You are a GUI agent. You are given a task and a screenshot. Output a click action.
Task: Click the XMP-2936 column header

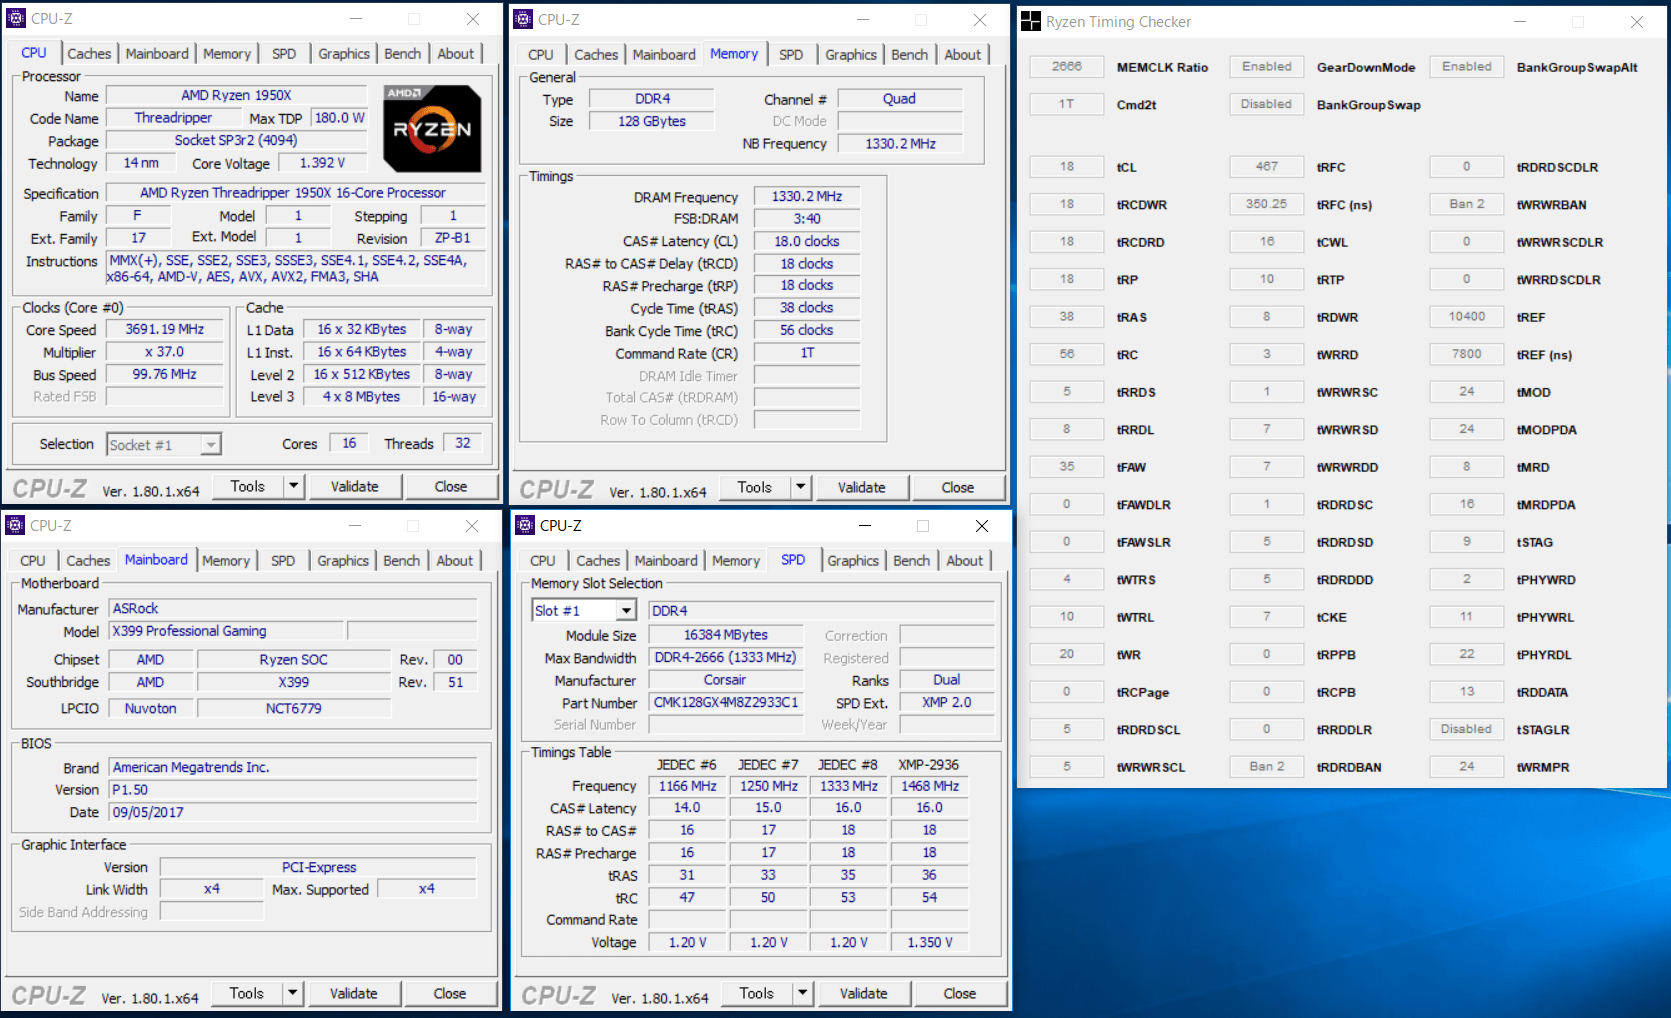pos(929,765)
